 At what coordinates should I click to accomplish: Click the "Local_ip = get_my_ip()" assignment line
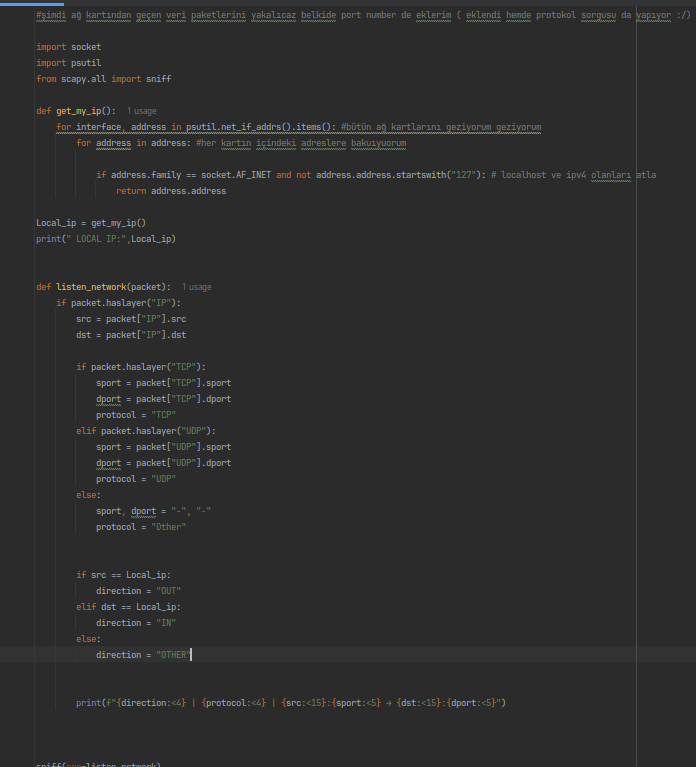point(91,223)
